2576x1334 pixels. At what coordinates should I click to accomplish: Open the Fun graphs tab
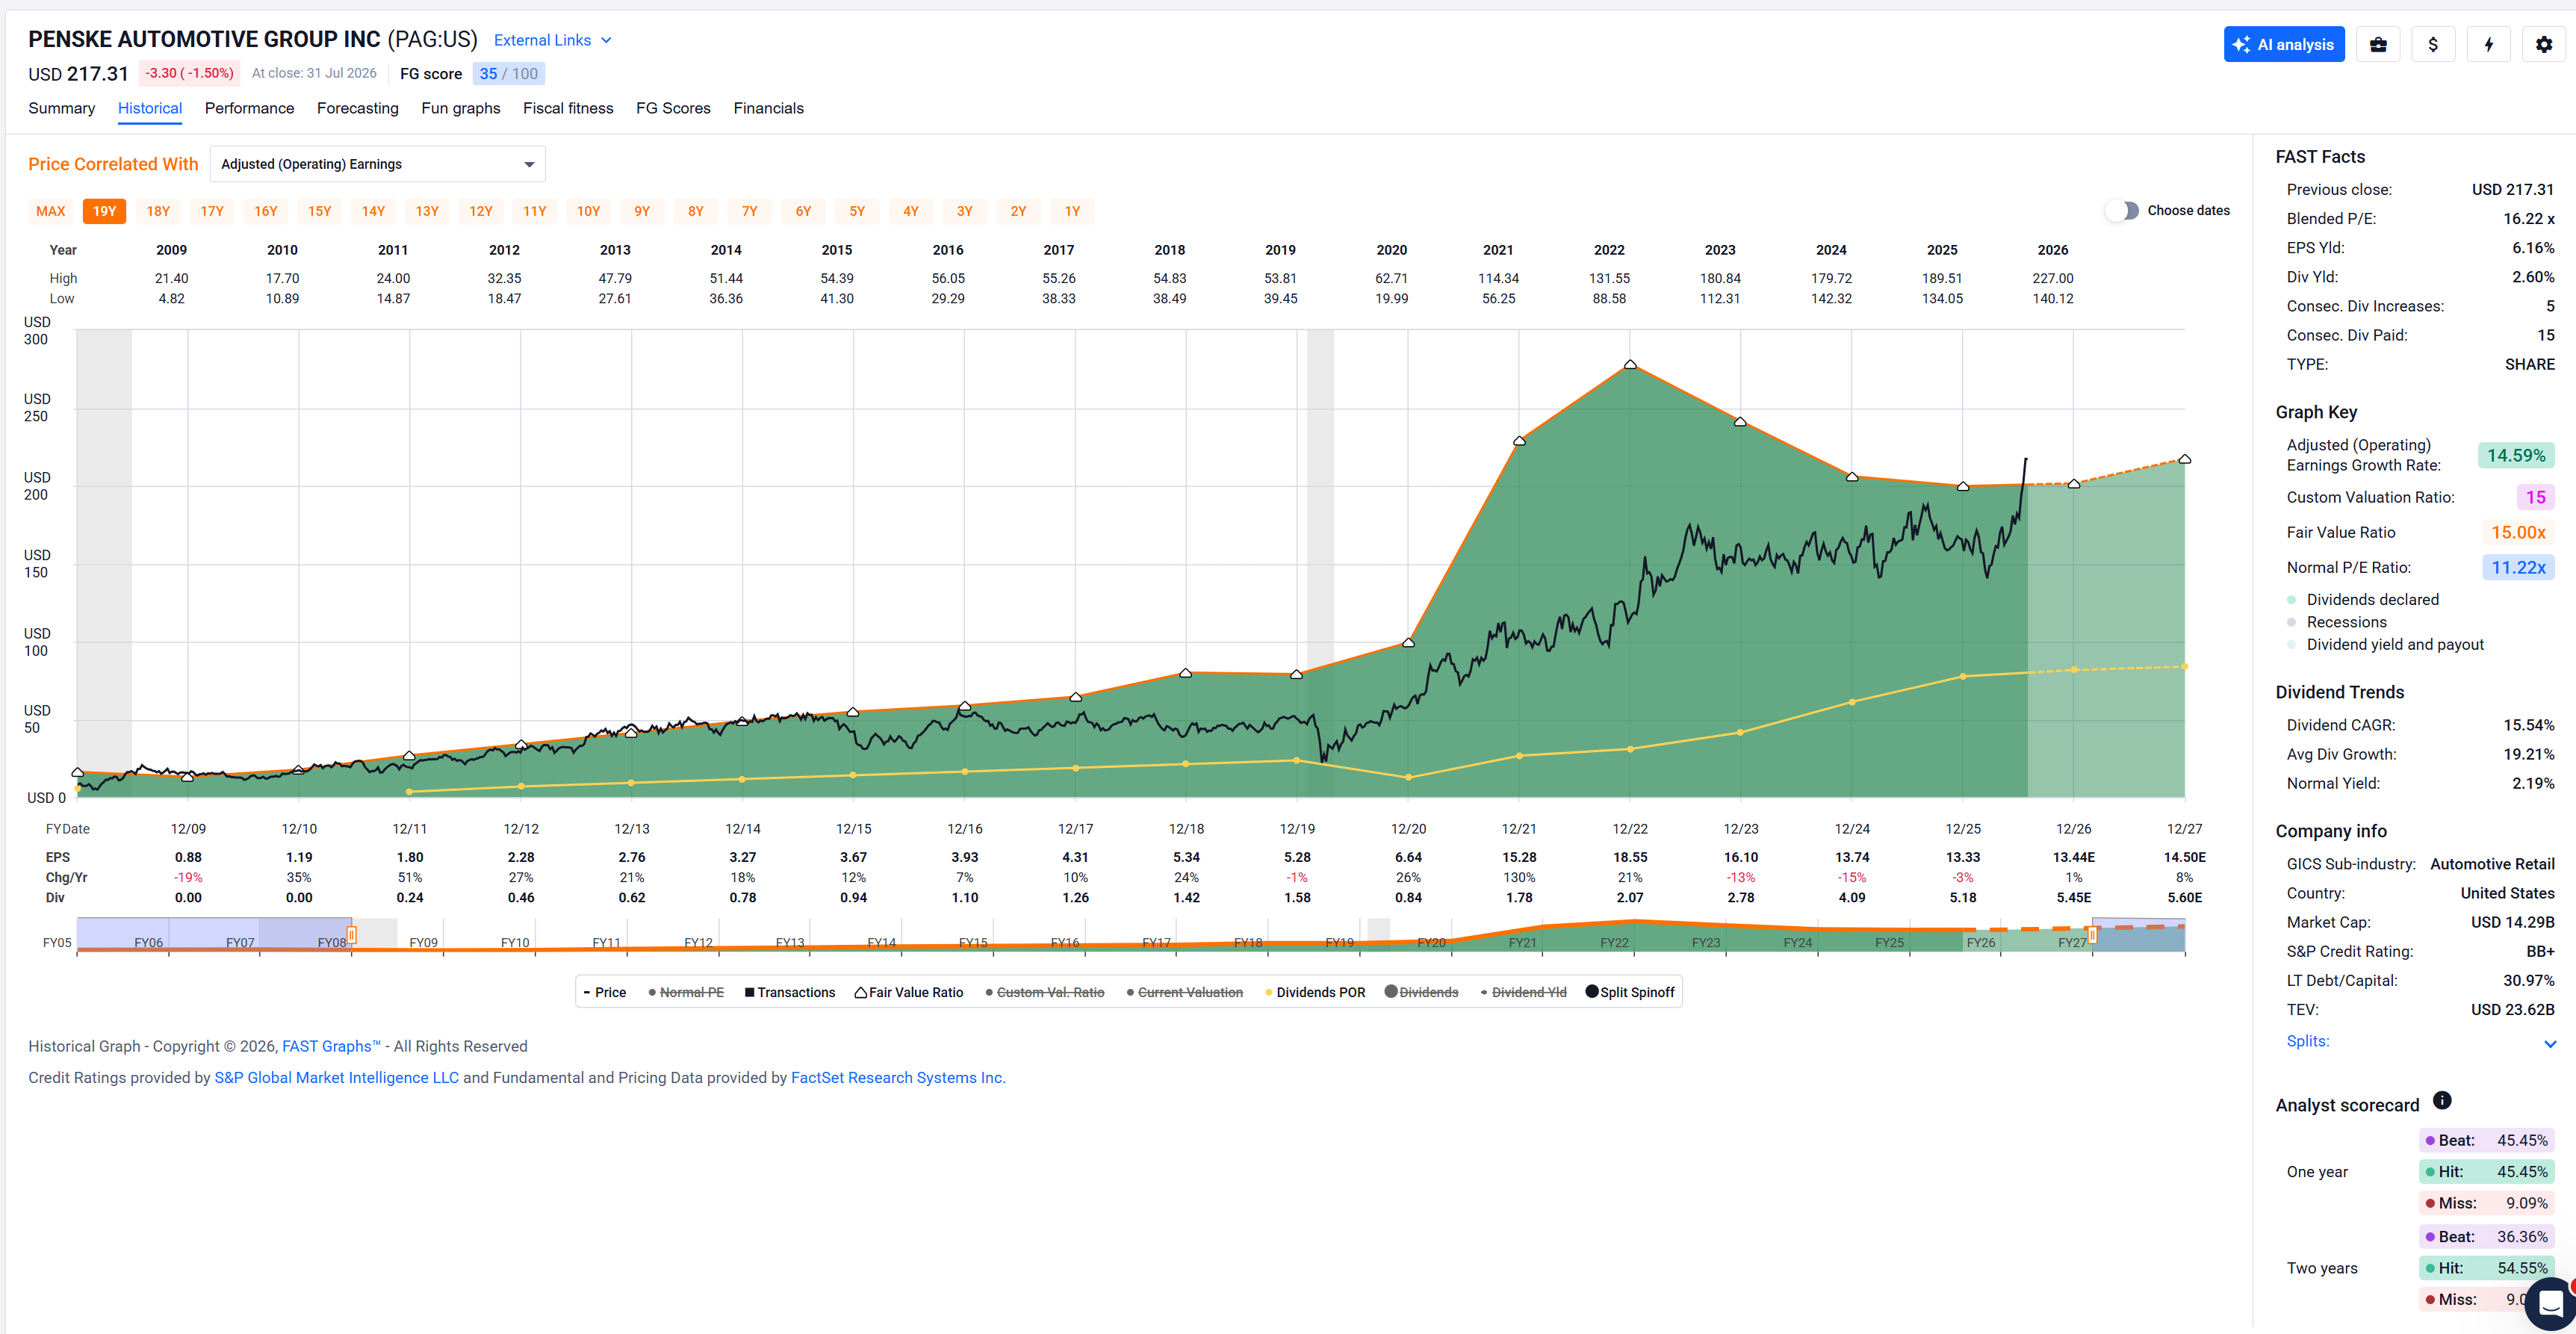pos(461,108)
